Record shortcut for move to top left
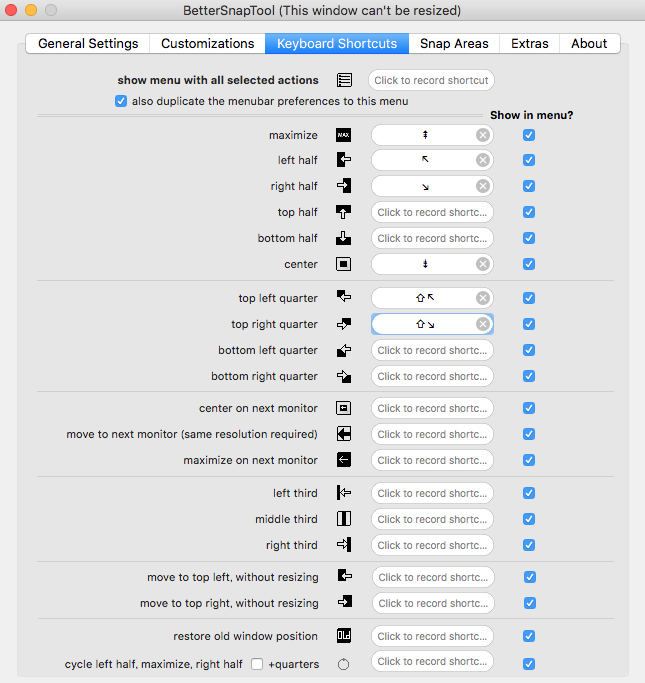The height and width of the screenshot is (683, 645). (x=433, y=577)
